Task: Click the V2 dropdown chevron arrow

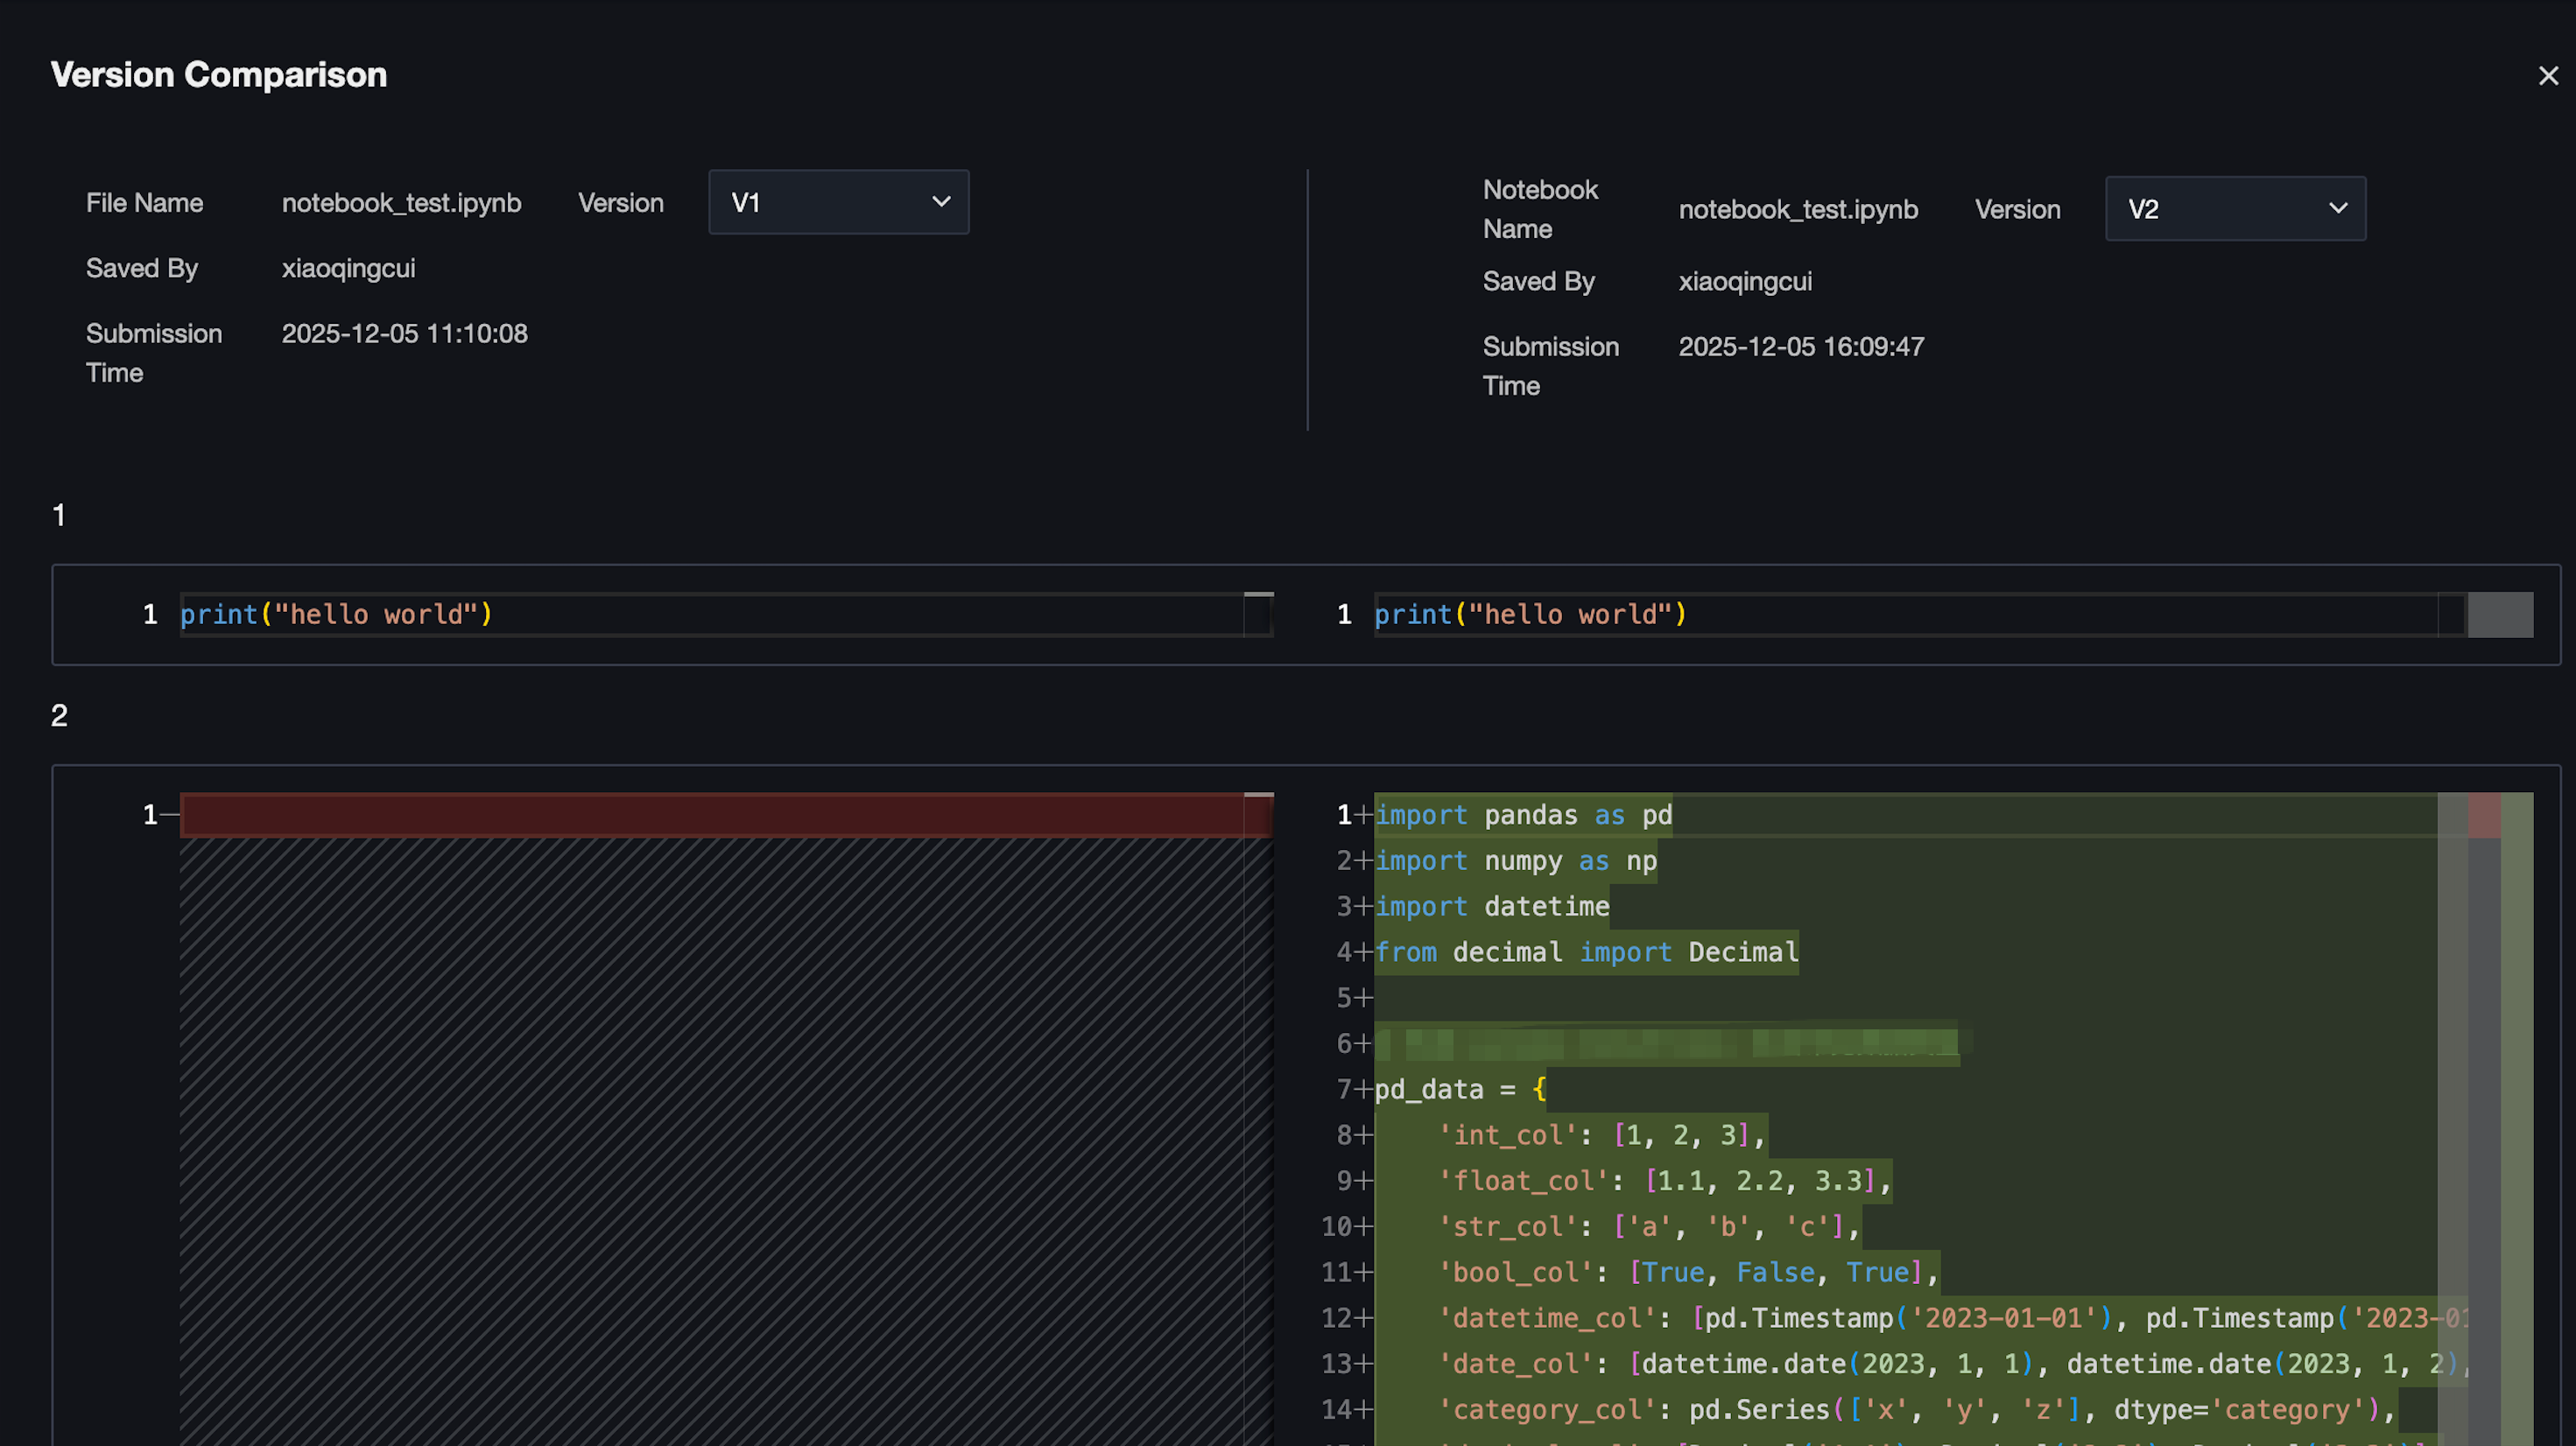Action: click(x=2338, y=209)
